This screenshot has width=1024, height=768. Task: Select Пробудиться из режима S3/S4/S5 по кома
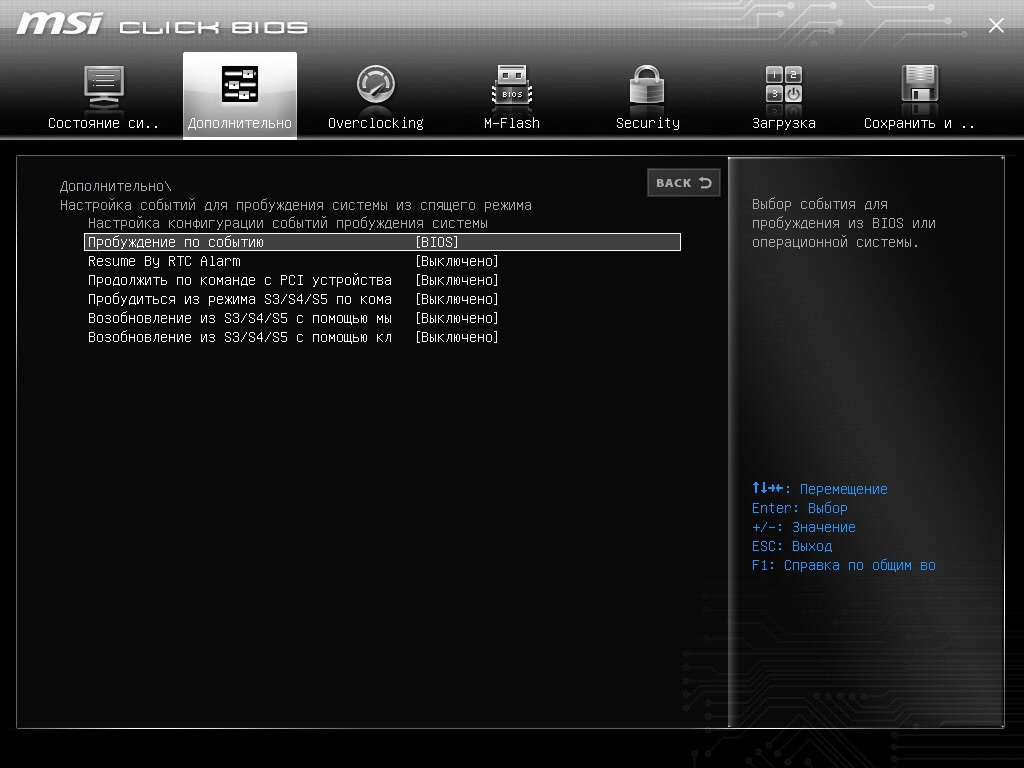coord(240,299)
